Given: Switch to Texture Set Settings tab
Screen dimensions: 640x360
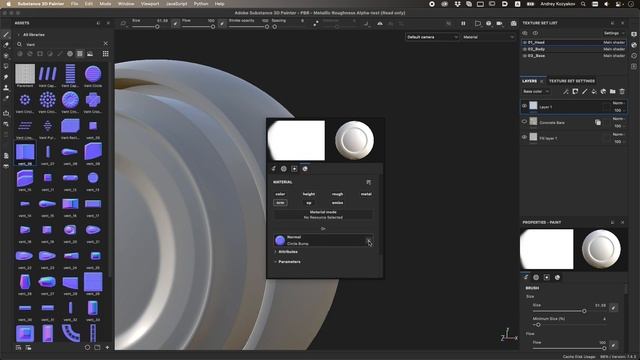Looking at the screenshot, I should tap(571, 81).
